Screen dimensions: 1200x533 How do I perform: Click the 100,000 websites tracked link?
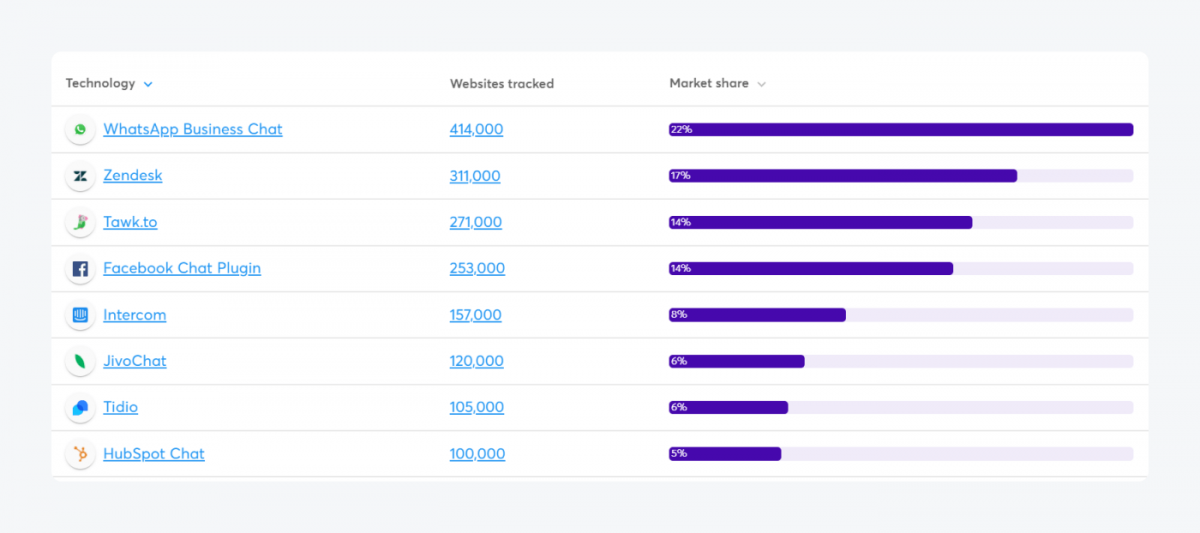[x=478, y=454]
